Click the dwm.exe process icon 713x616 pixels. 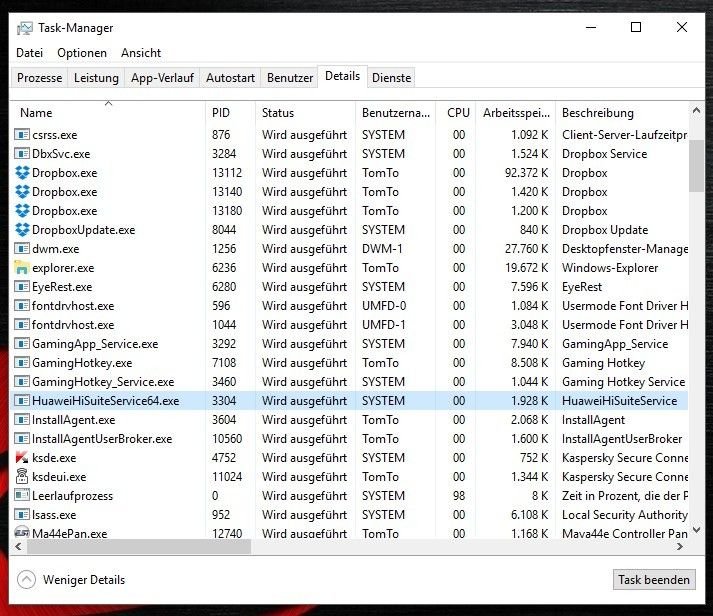click(x=22, y=249)
